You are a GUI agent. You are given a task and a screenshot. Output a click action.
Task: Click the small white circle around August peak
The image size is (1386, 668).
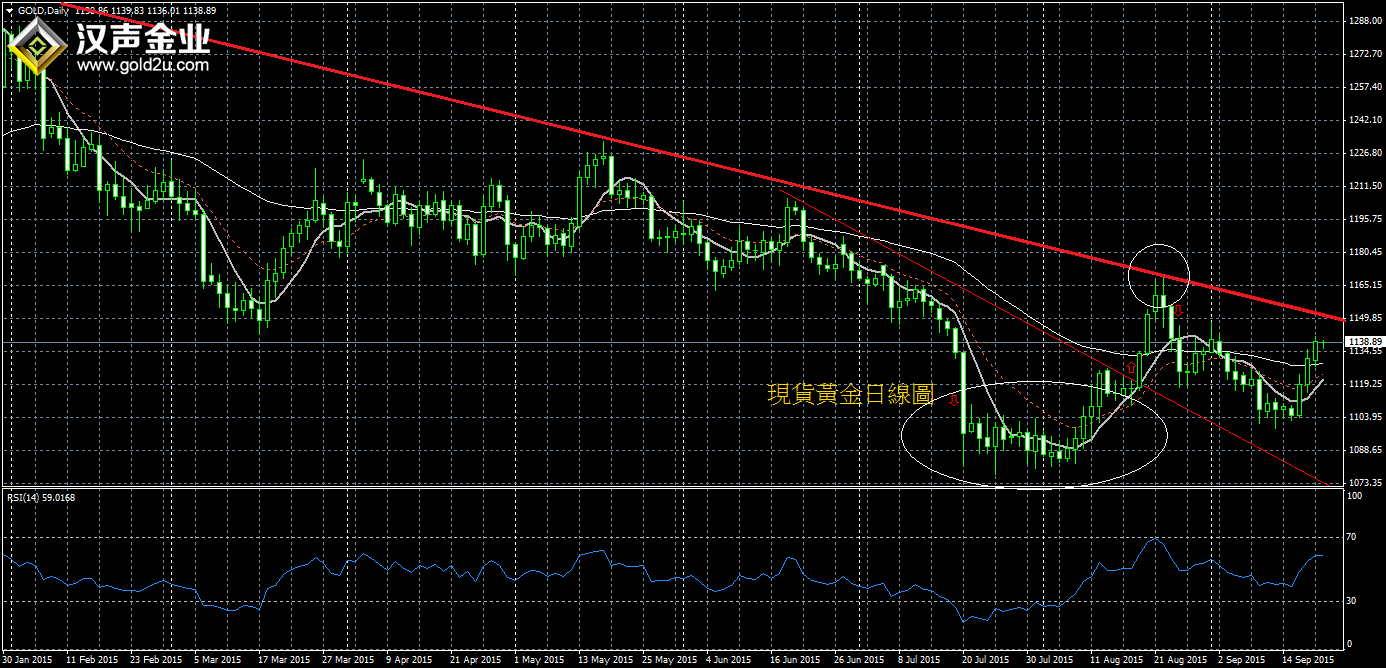pos(1159,245)
